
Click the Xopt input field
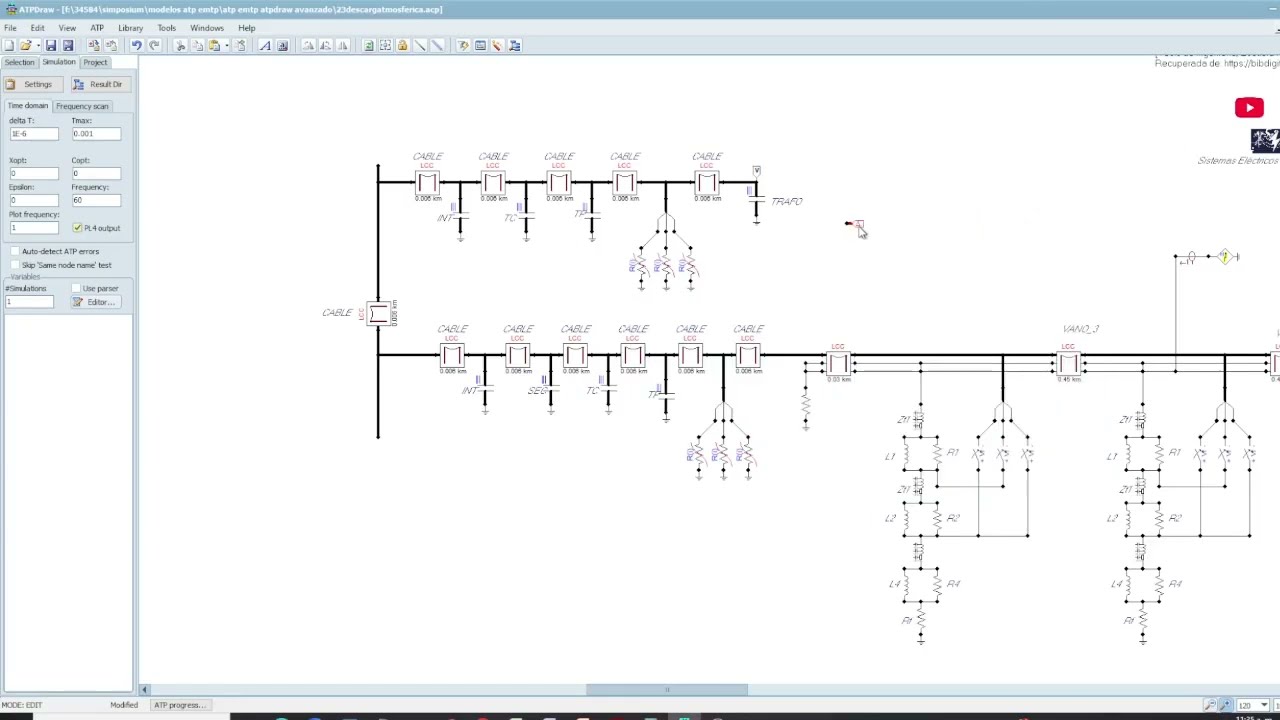point(34,174)
